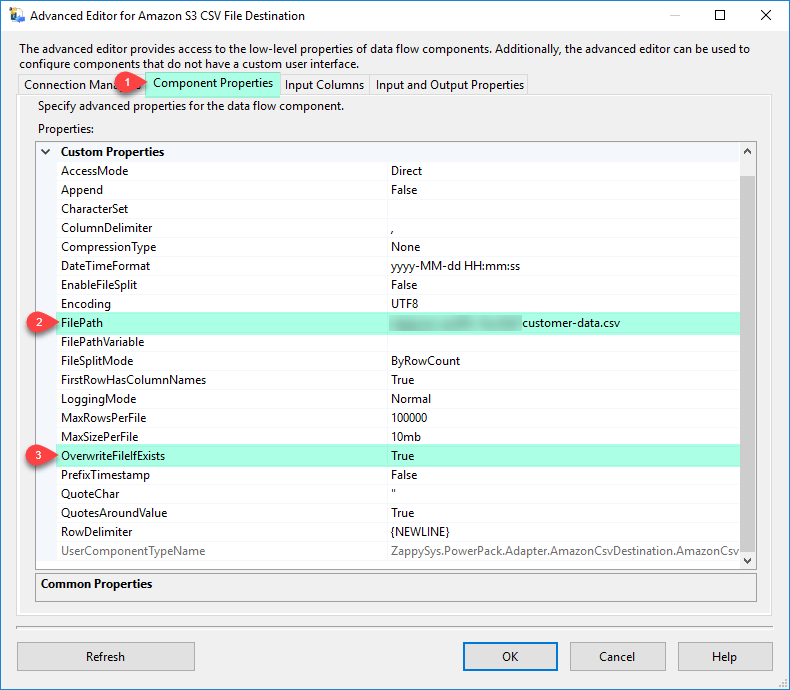
Task: Click the scrollbar up arrow
Action: coord(748,151)
